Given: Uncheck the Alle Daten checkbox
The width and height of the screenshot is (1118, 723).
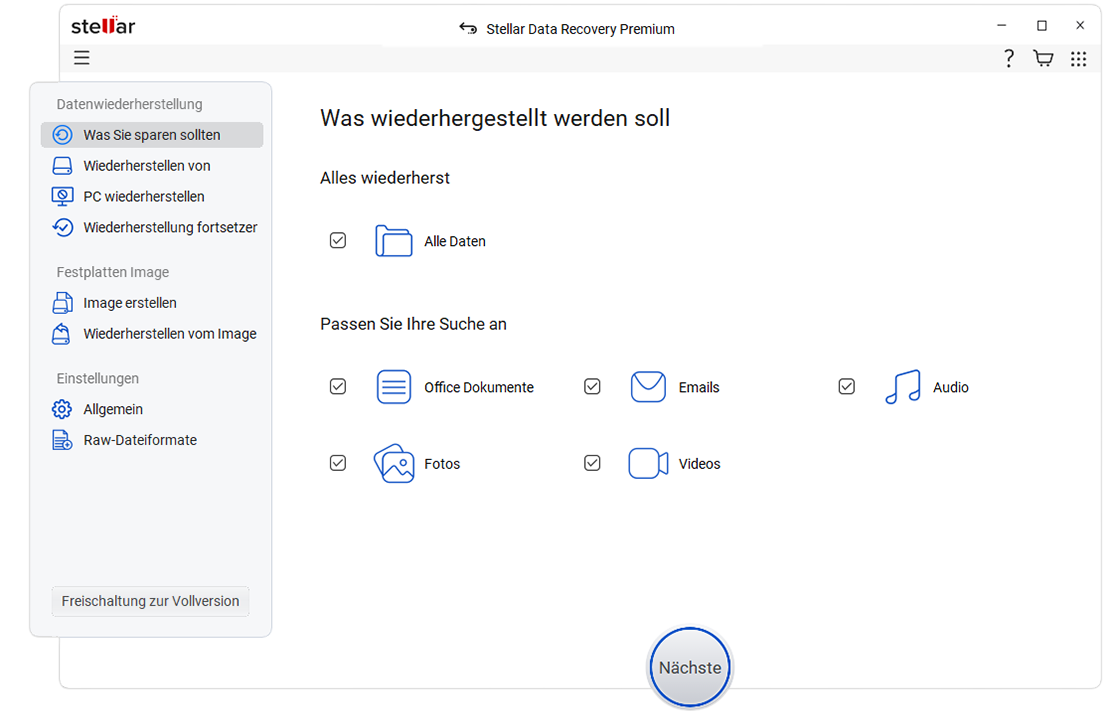Looking at the screenshot, I should 337,240.
